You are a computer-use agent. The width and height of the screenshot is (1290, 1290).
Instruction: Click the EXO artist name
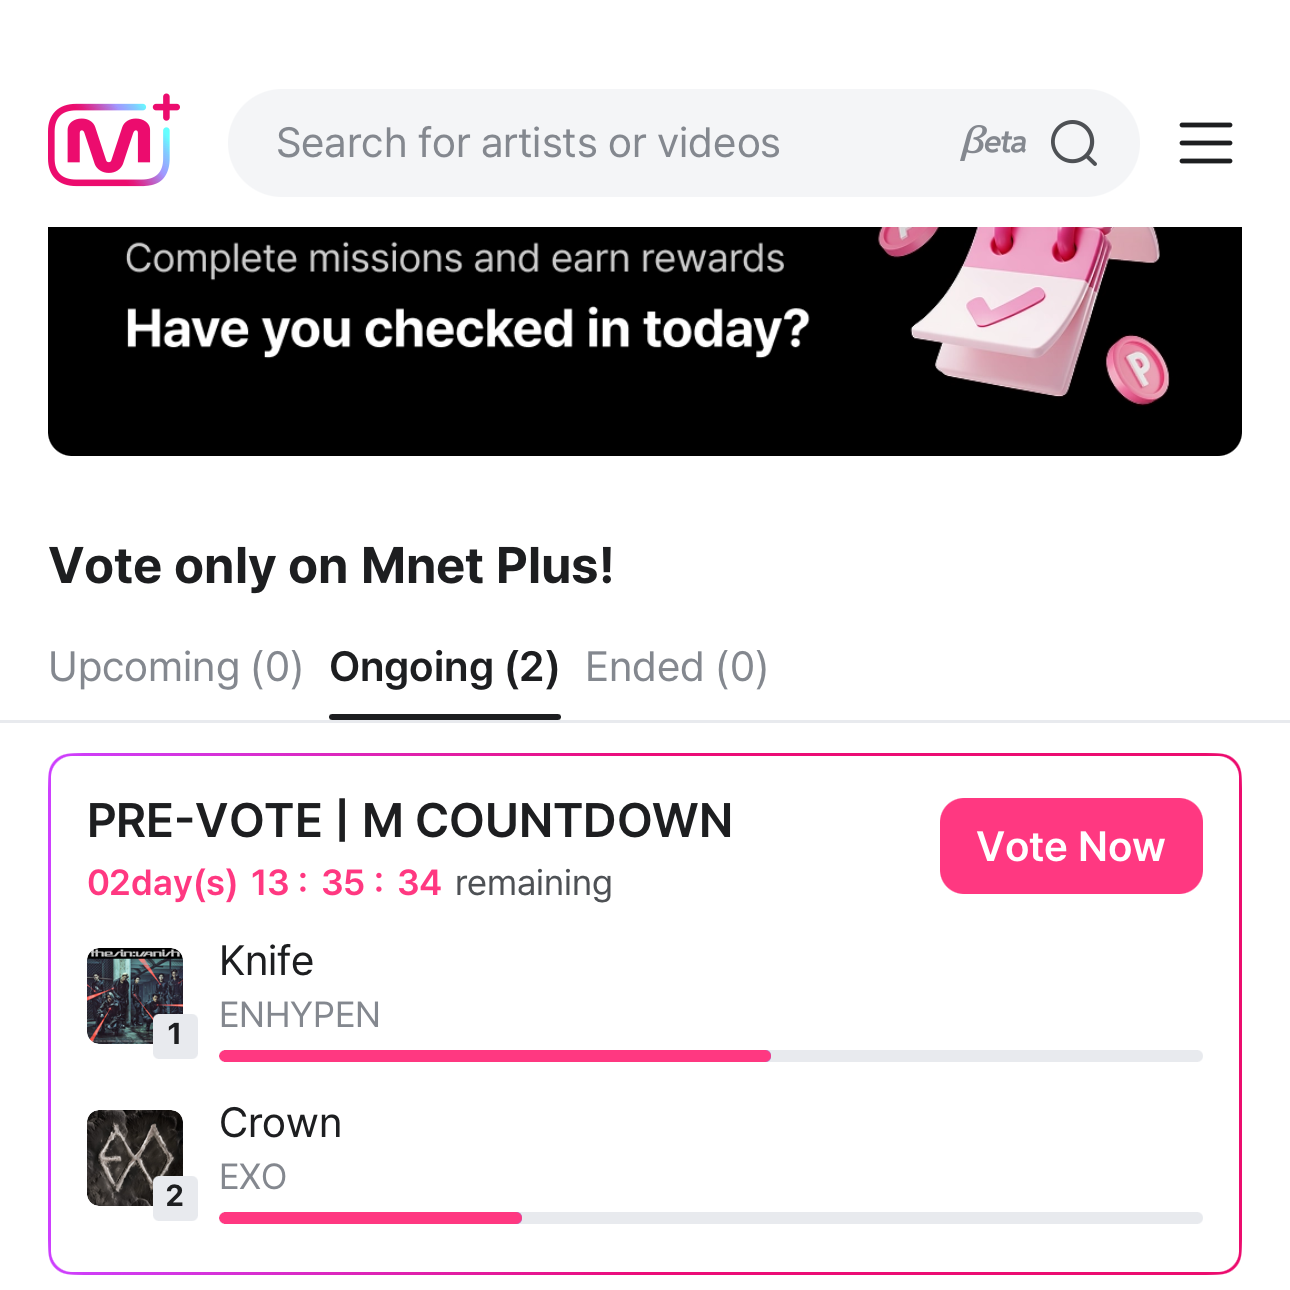click(x=253, y=1177)
